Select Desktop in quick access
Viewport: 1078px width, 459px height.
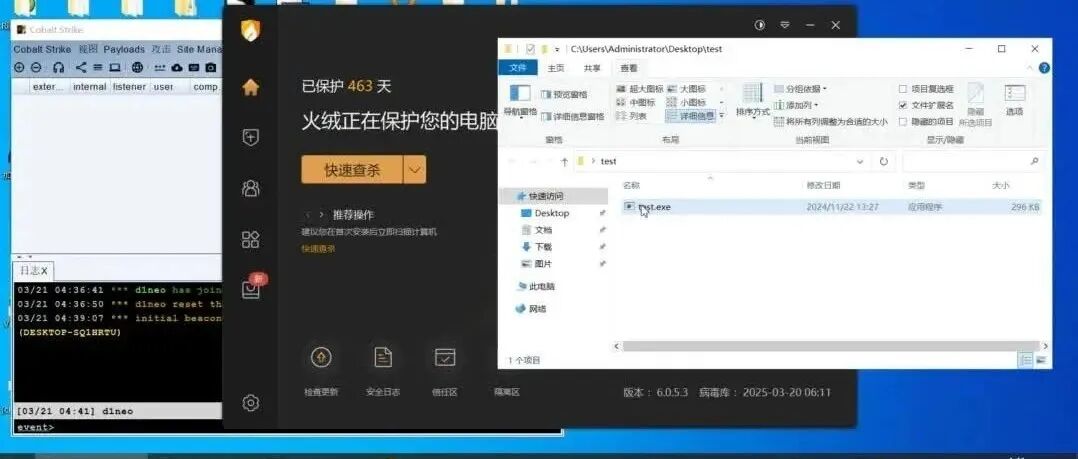click(551, 214)
